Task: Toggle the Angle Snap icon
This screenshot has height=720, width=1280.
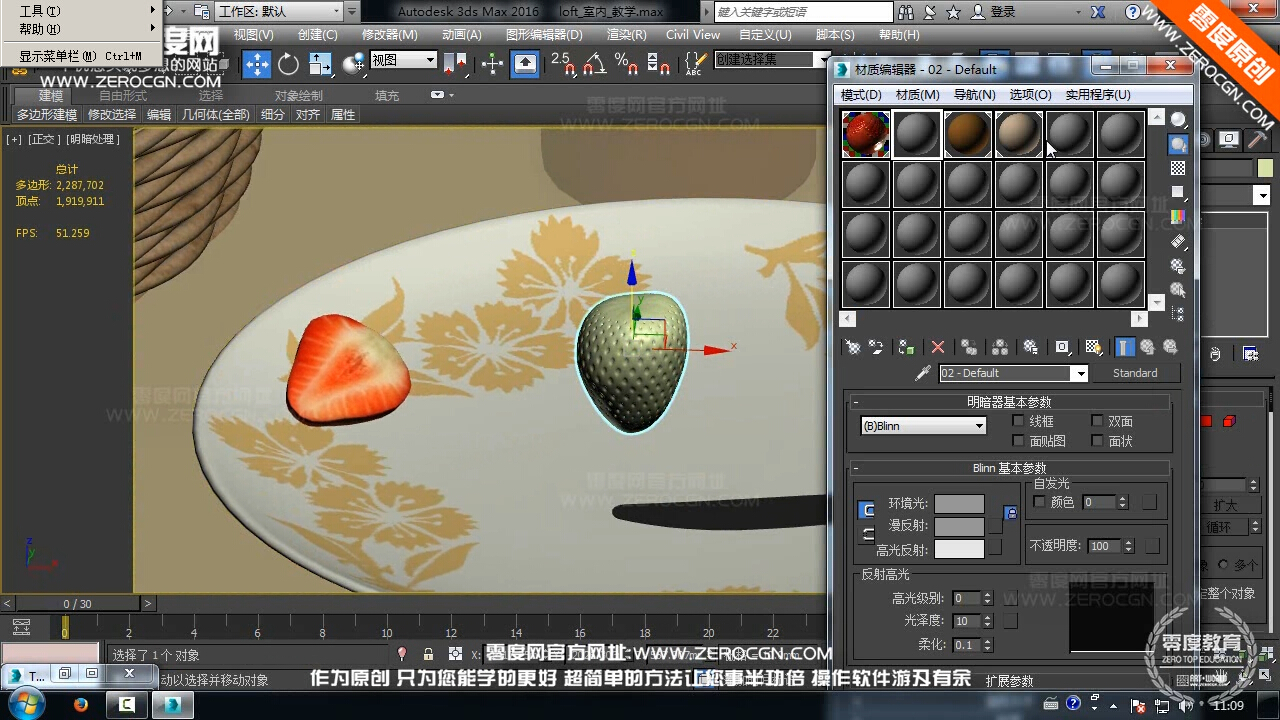Action: point(596,65)
